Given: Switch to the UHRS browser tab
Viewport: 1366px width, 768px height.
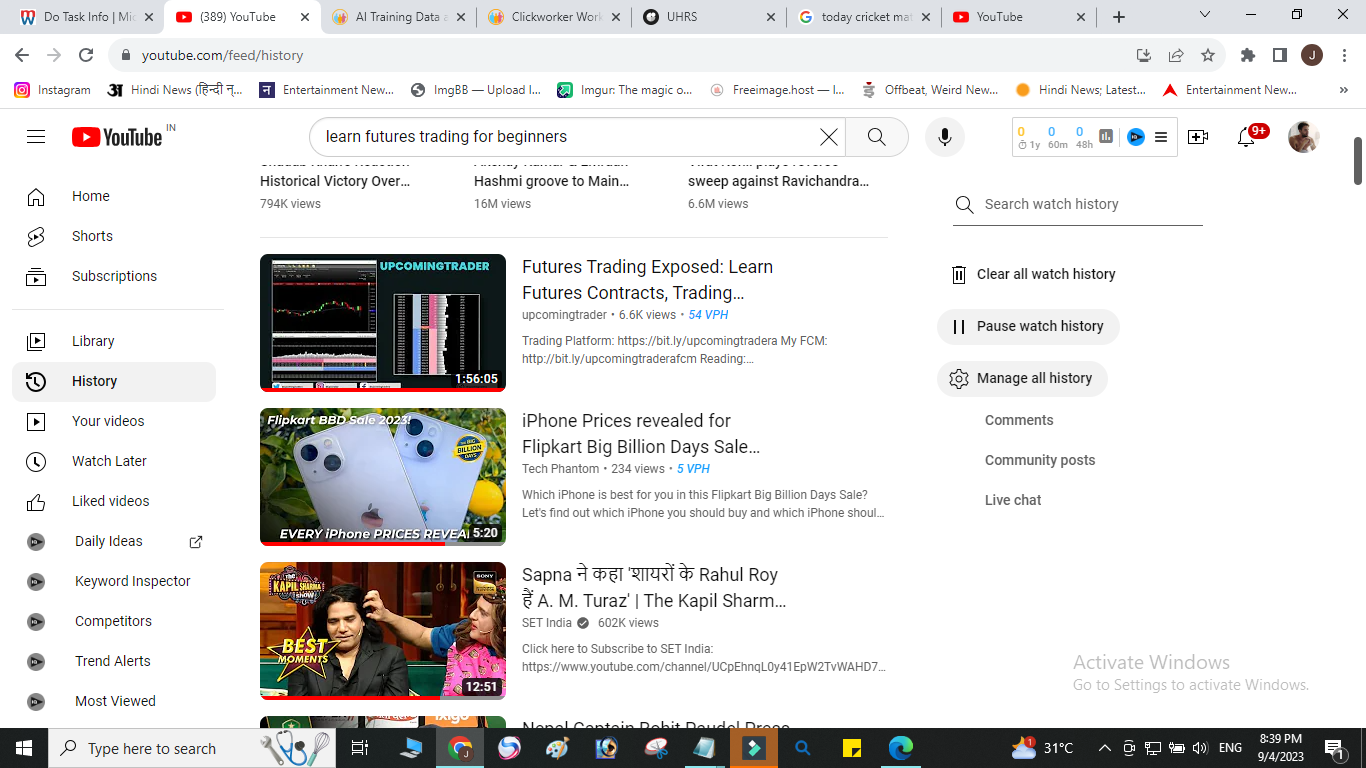Looking at the screenshot, I should [x=709, y=17].
